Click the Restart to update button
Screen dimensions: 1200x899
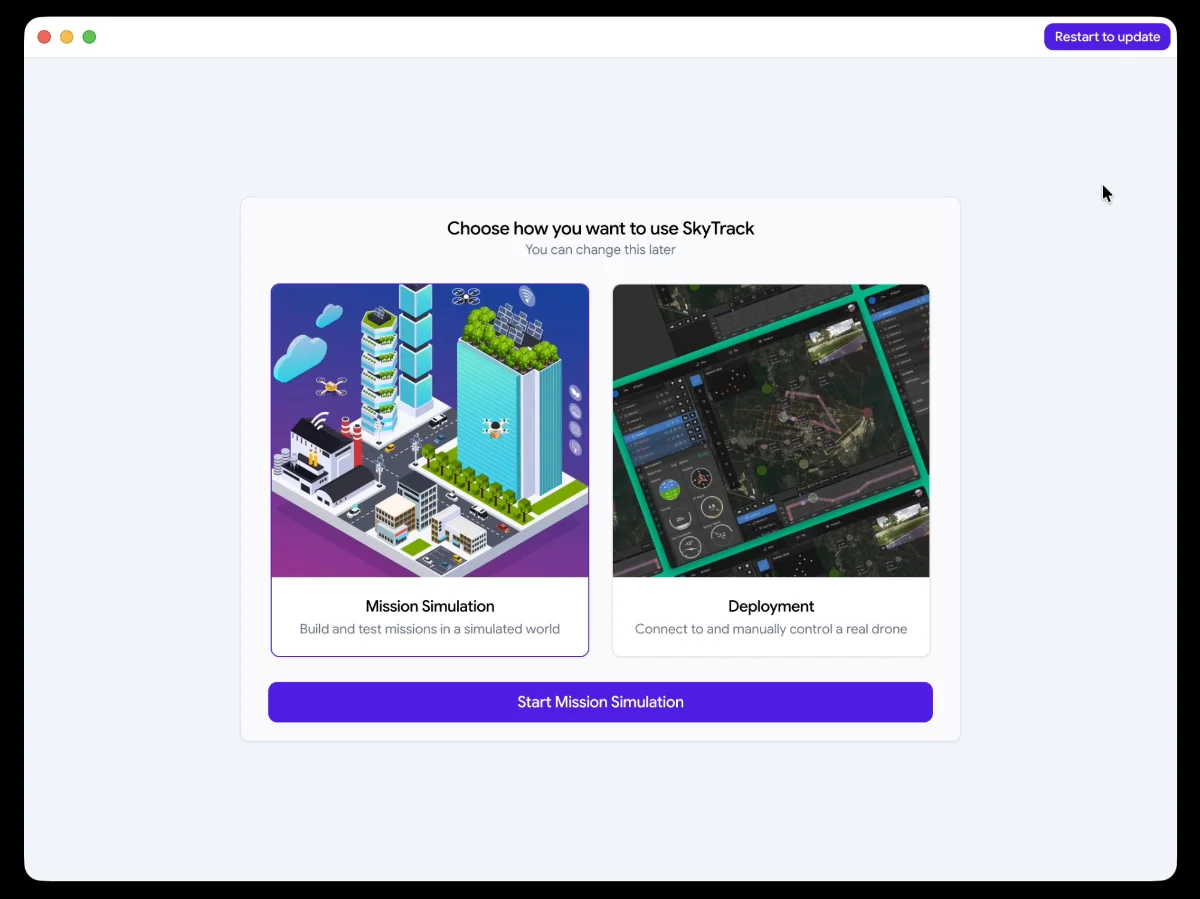[x=1107, y=37]
